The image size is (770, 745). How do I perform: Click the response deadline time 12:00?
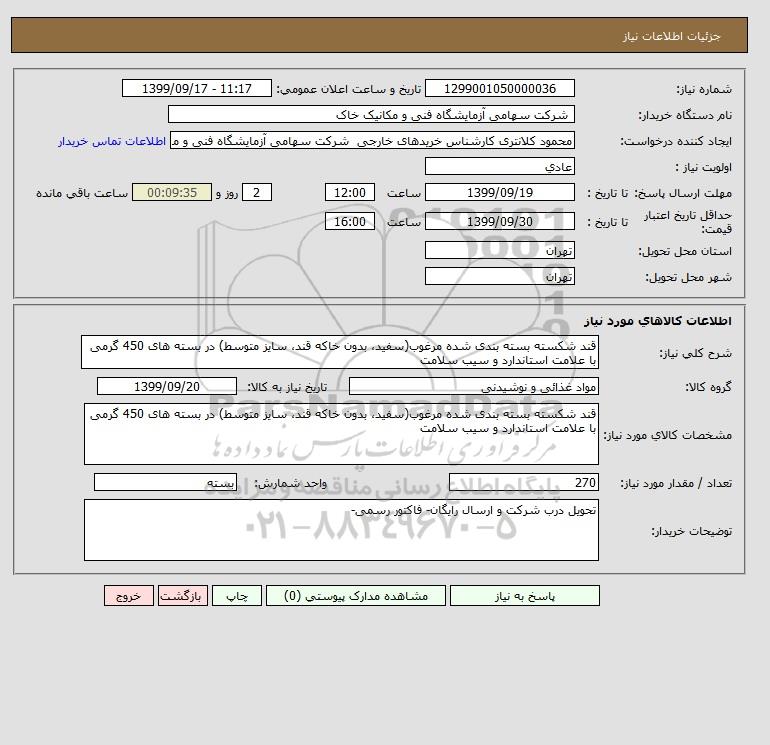click(x=350, y=193)
